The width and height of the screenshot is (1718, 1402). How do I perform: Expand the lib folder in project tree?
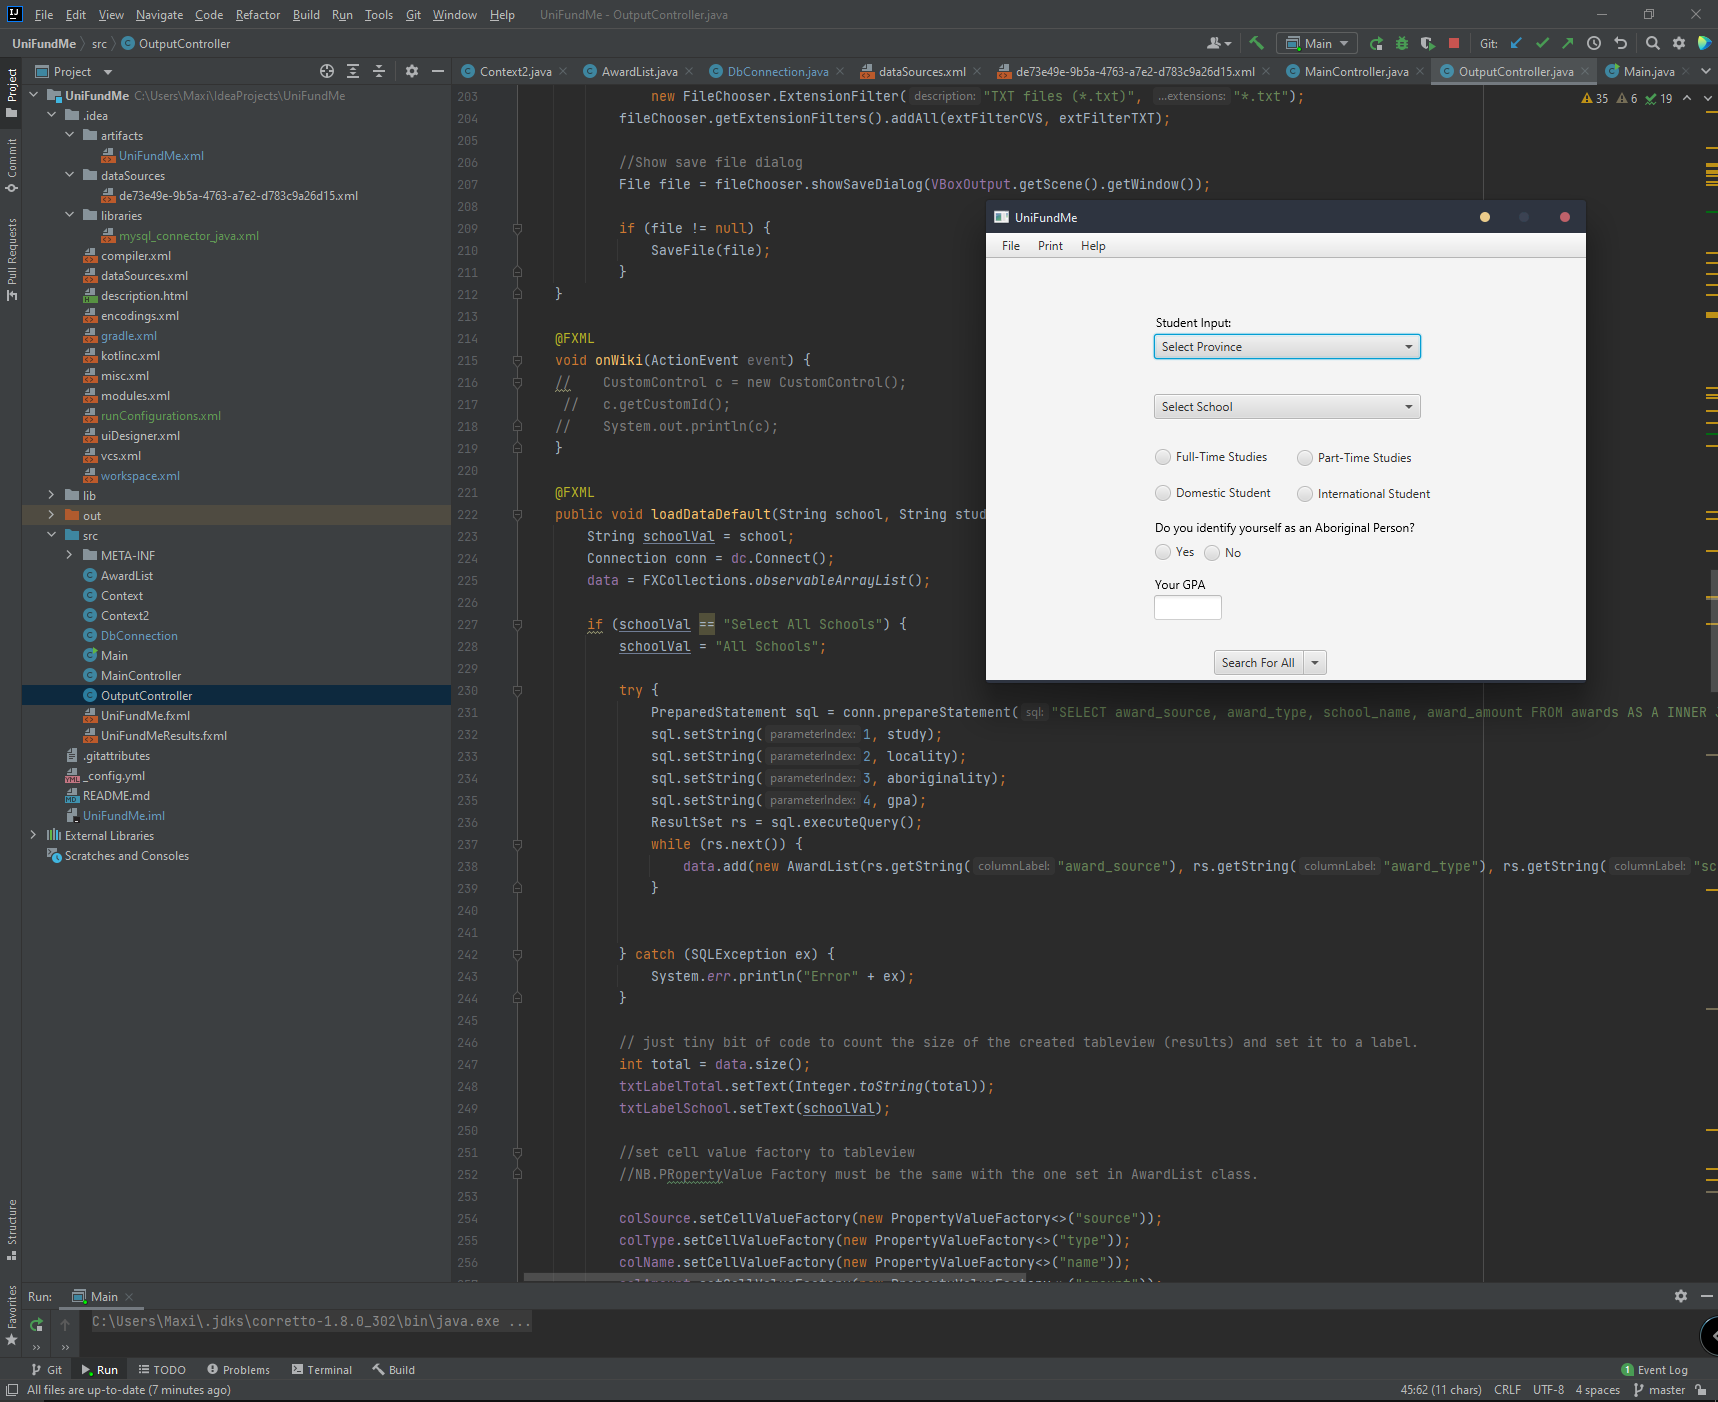pyautogui.click(x=52, y=495)
